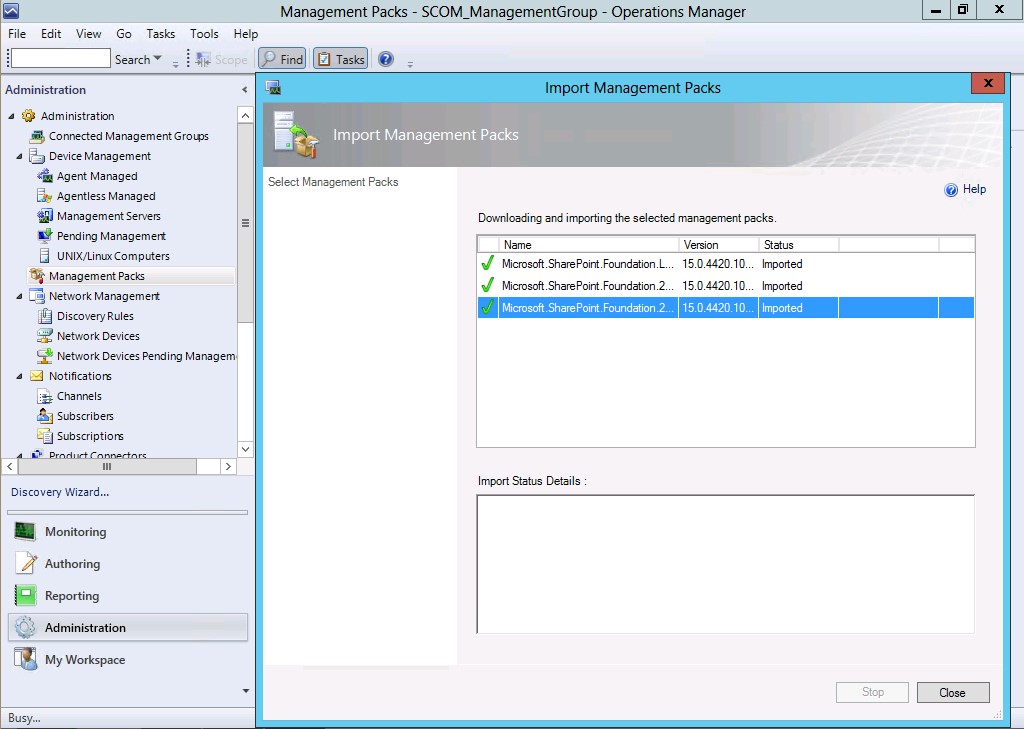The height and width of the screenshot is (729, 1024).
Task: Click the UNIX/Linux Computers icon
Action: [x=44, y=256]
